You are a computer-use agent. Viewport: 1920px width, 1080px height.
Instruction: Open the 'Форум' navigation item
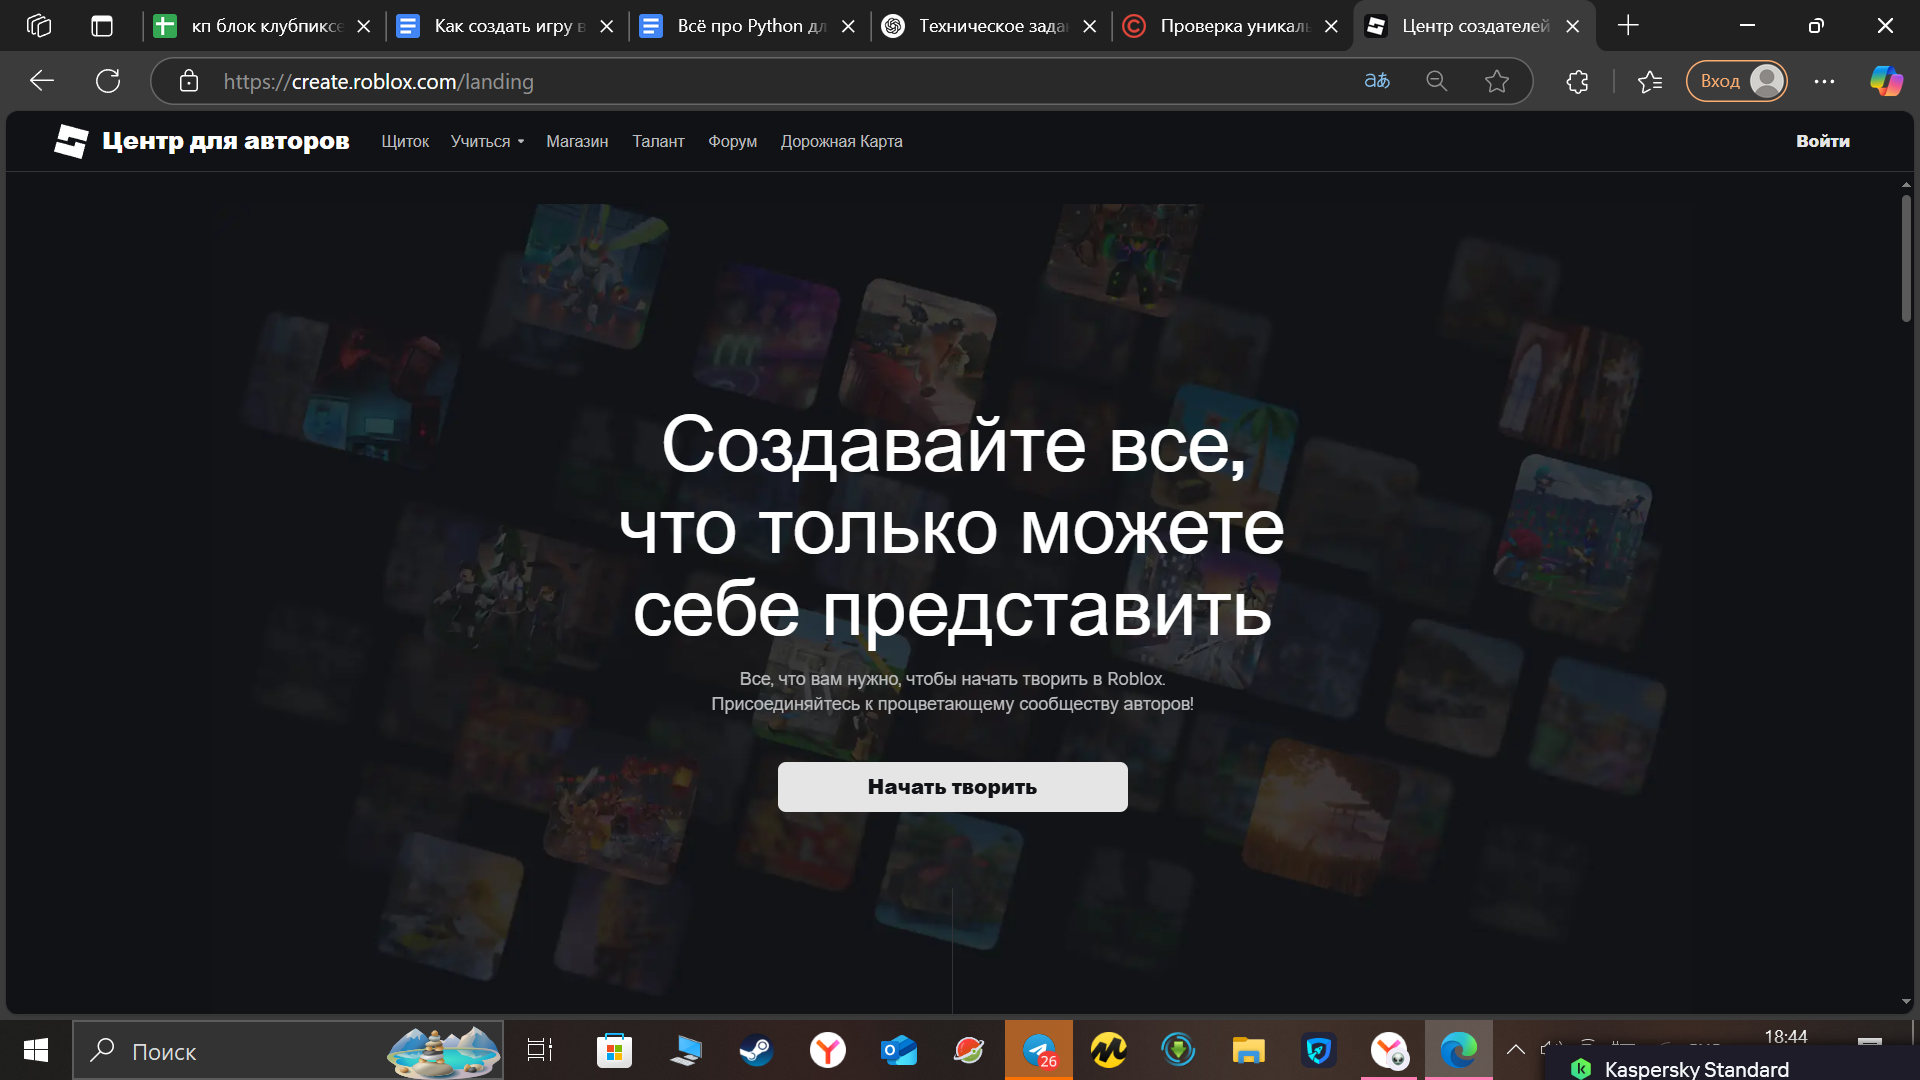click(732, 141)
